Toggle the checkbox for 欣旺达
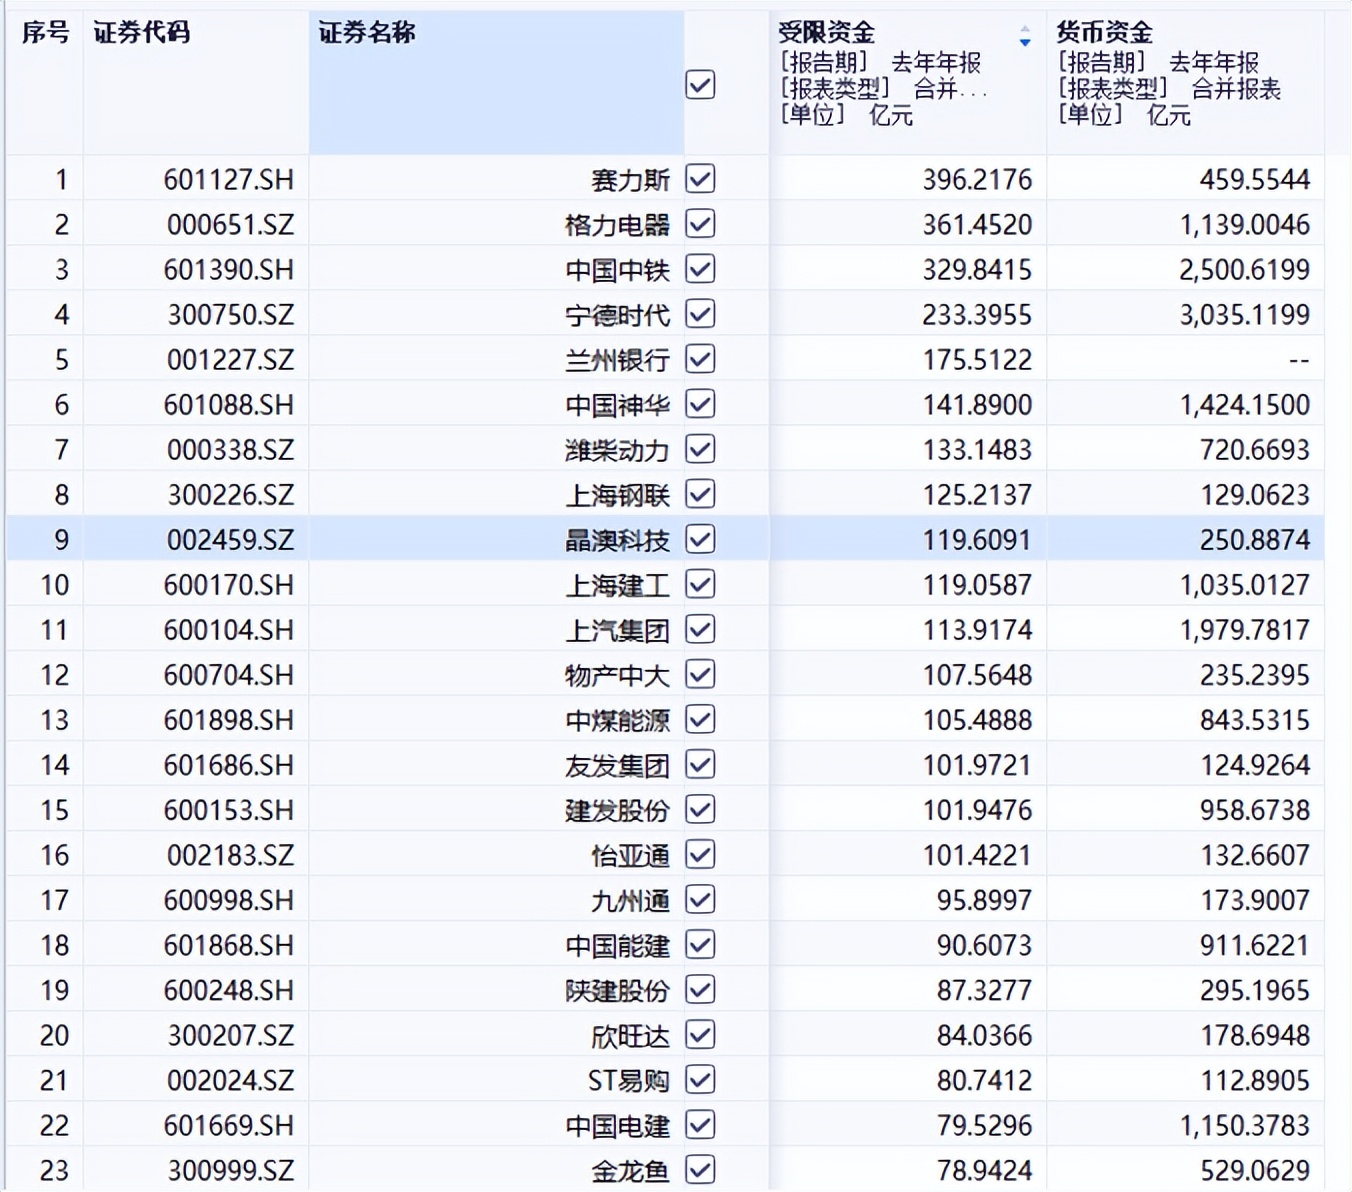 click(700, 1034)
